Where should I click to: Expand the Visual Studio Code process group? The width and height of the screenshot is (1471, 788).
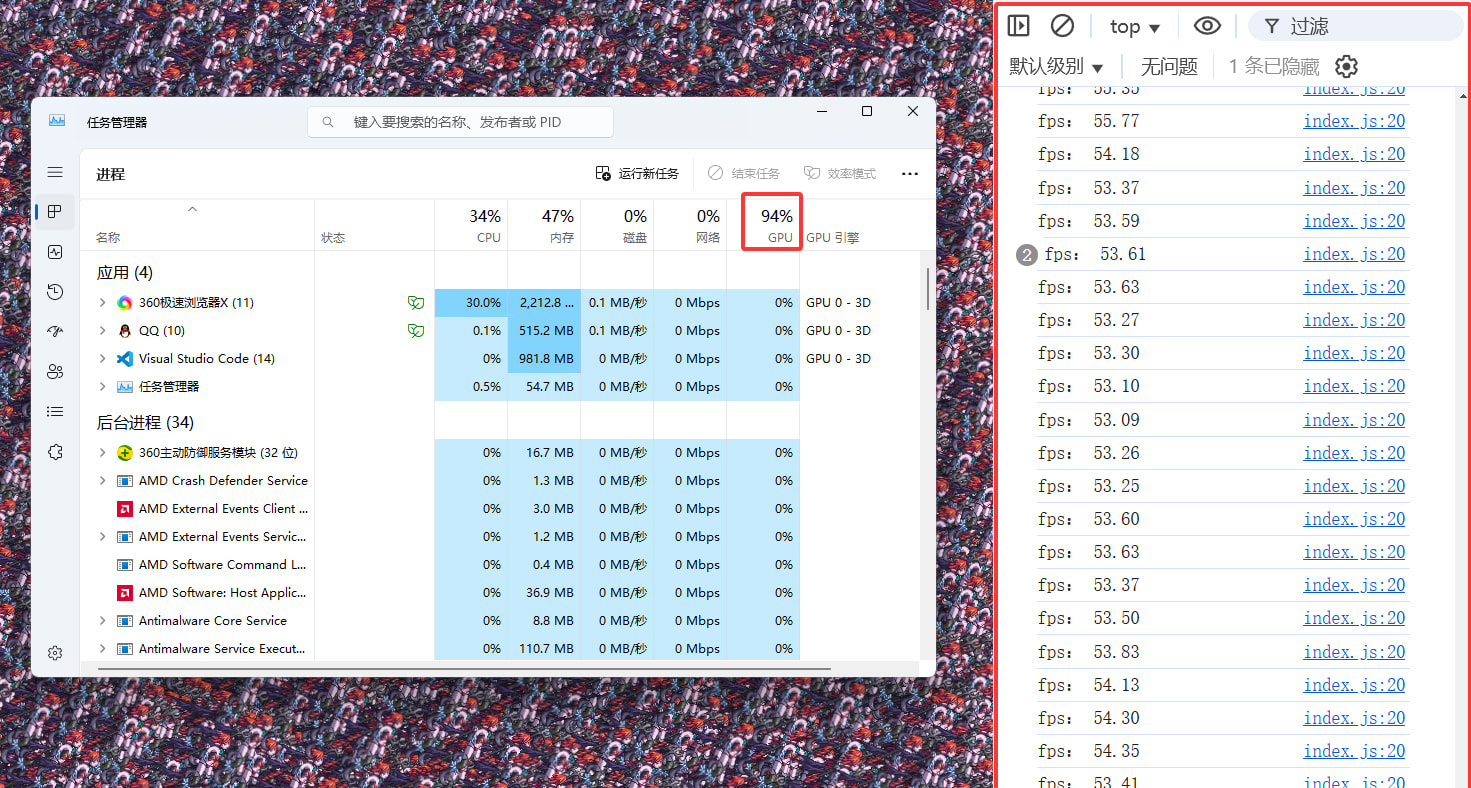pyautogui.click(x=102, y=359)
